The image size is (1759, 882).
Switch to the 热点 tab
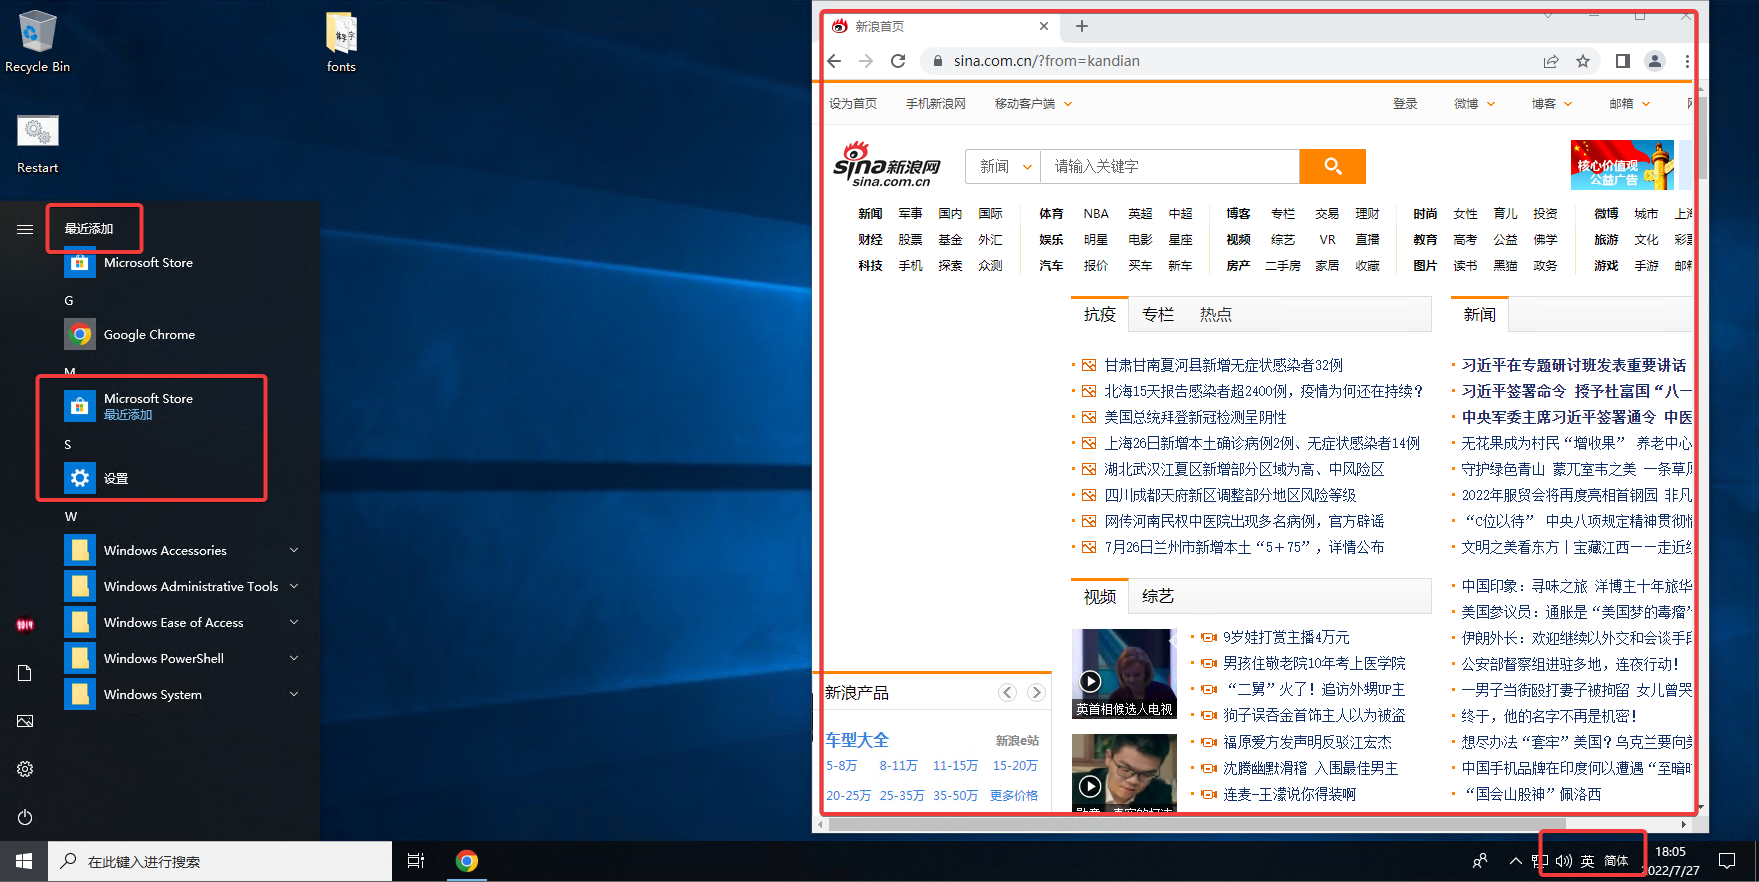click(1216, 314)
